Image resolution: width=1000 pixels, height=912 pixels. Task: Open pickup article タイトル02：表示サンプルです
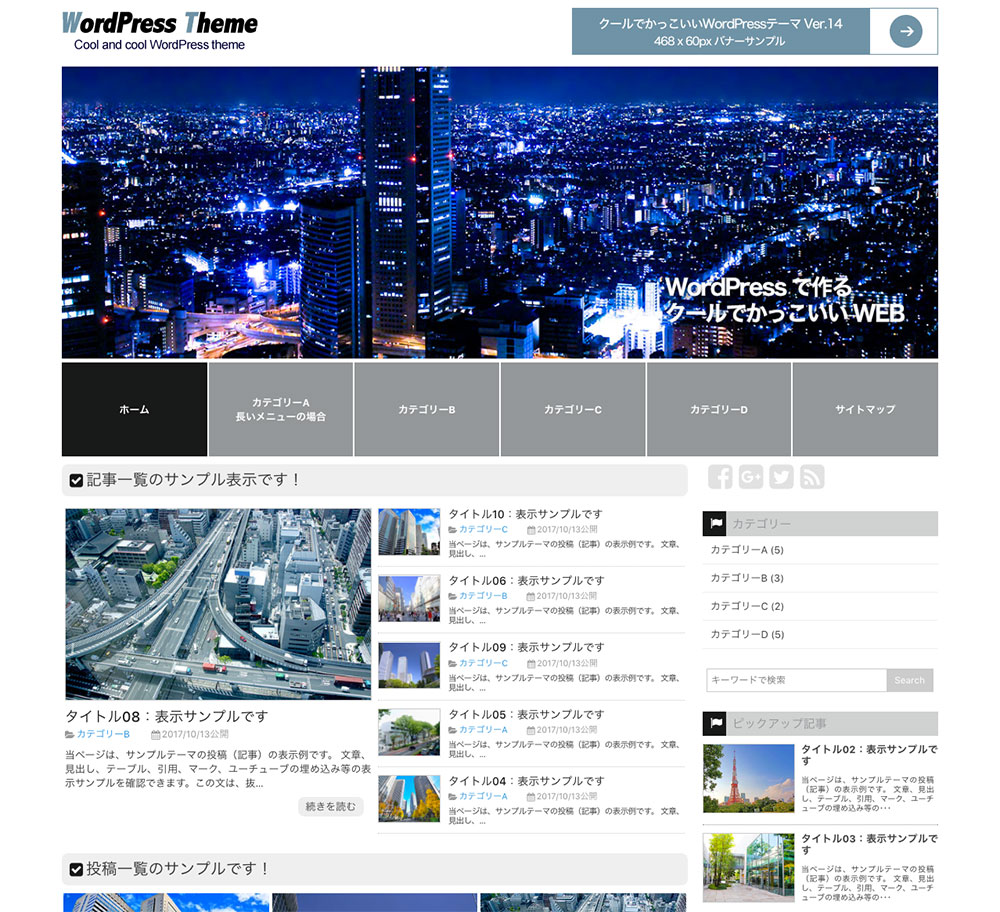(869, 755)
